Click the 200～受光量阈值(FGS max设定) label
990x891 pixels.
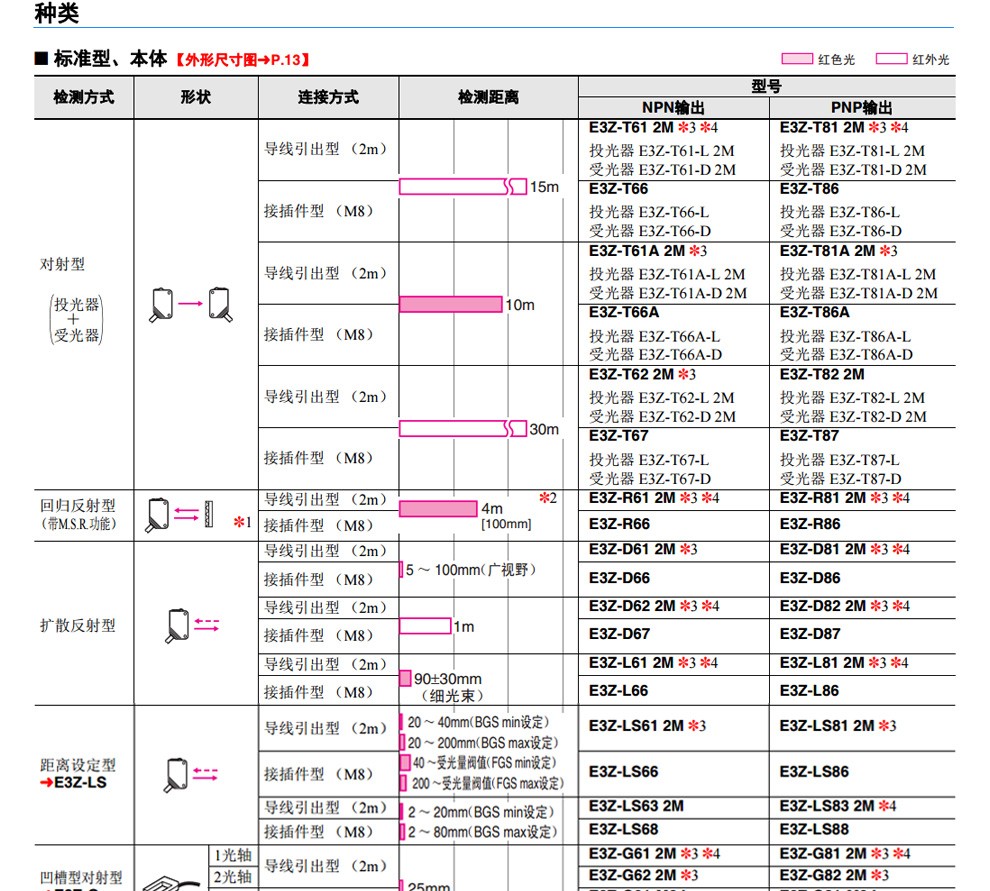tap(487, 784)
